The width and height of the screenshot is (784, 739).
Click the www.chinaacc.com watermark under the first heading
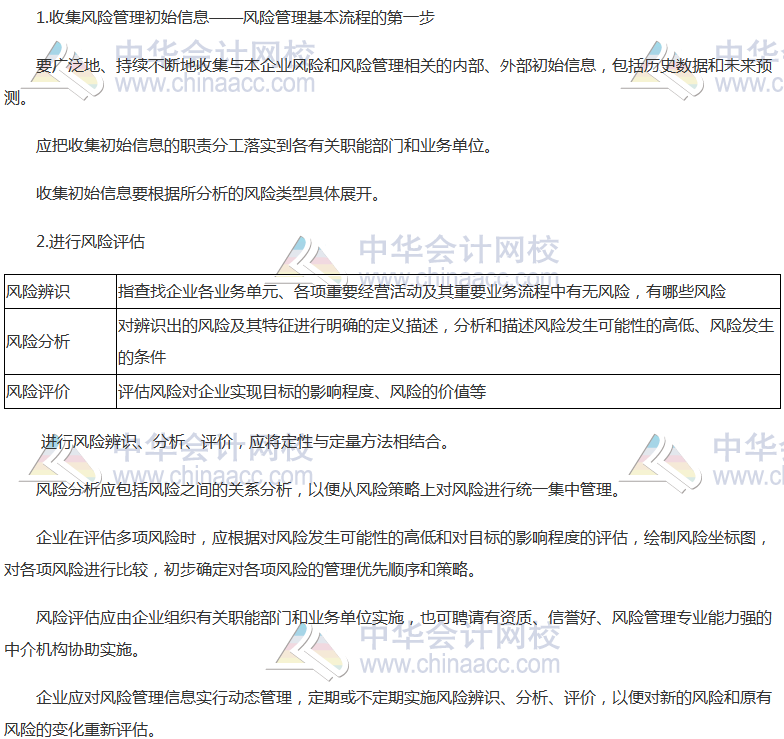click(x=215, y=84)
